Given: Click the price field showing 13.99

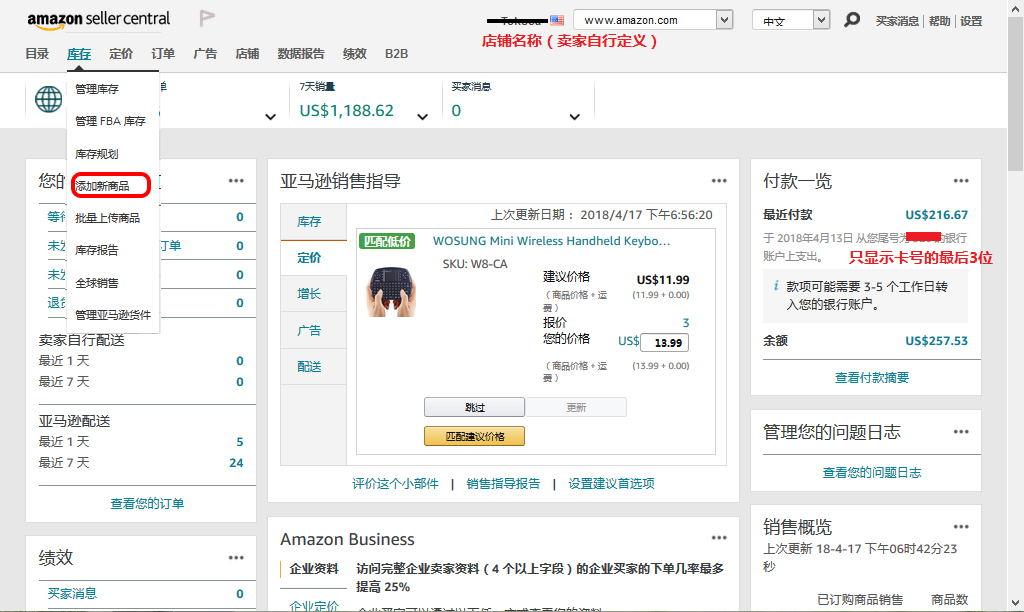Looking at the screenshot, I should coord(665,343).
